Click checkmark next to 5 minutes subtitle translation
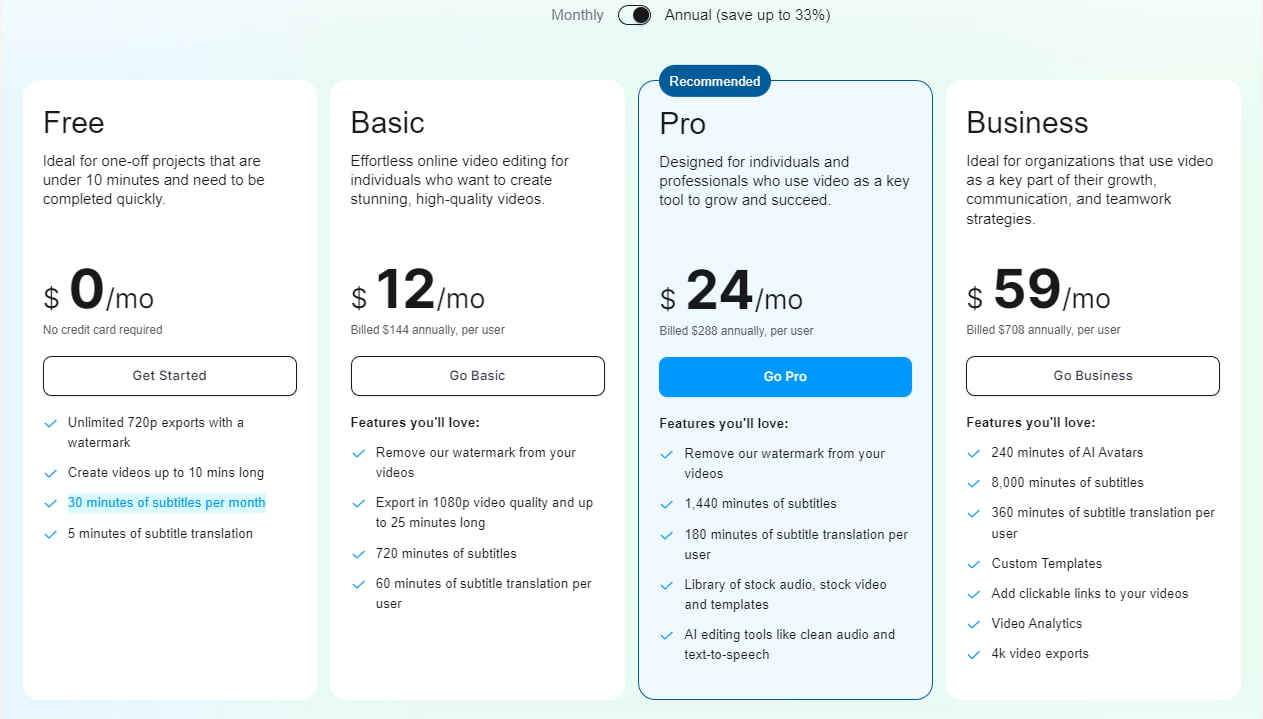Screen dimensions: 1263x719 50,535
